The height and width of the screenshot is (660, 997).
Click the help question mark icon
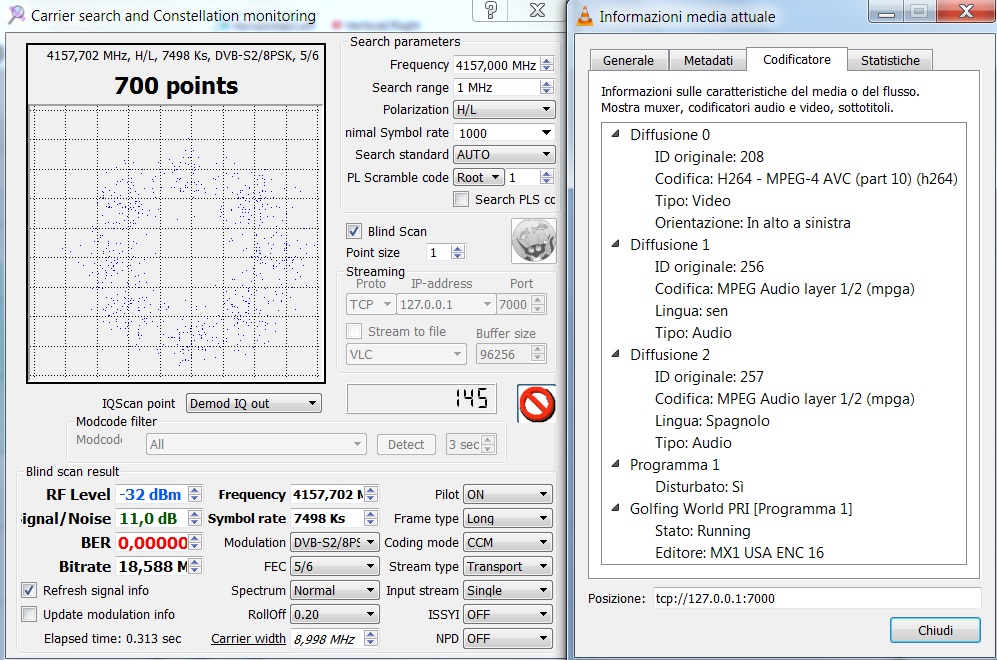tap(491, 11)
